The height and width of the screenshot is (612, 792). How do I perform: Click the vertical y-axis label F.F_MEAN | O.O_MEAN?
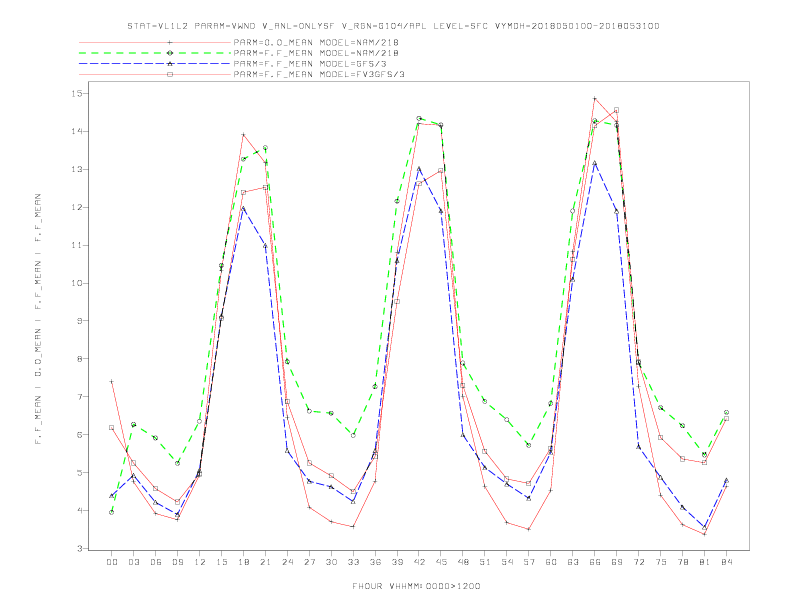coord(38,319)
